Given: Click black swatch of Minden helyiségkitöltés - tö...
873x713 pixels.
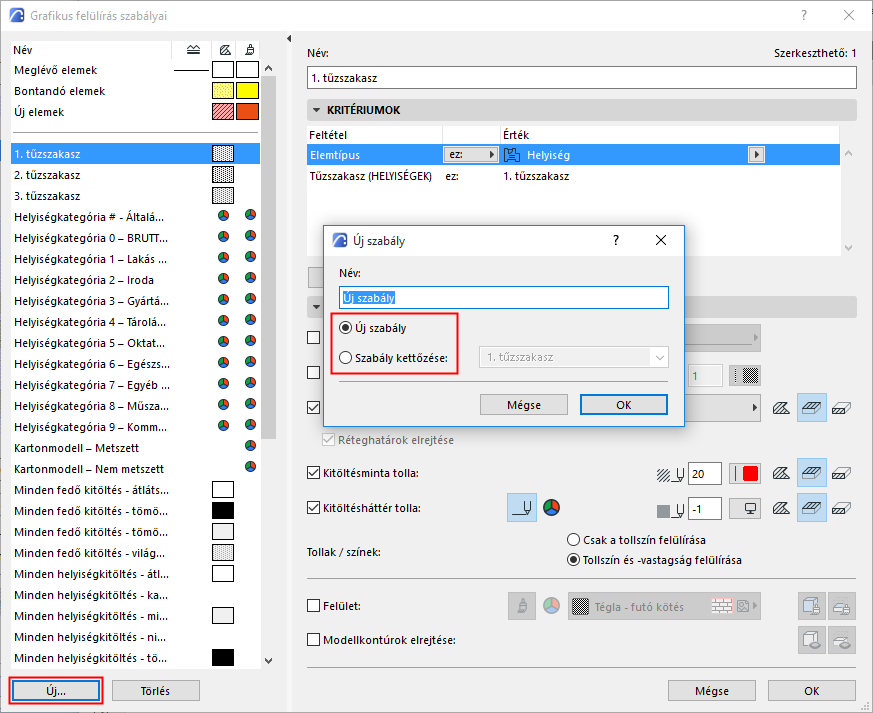Looking at the screenshot, I should coord(223,657).
